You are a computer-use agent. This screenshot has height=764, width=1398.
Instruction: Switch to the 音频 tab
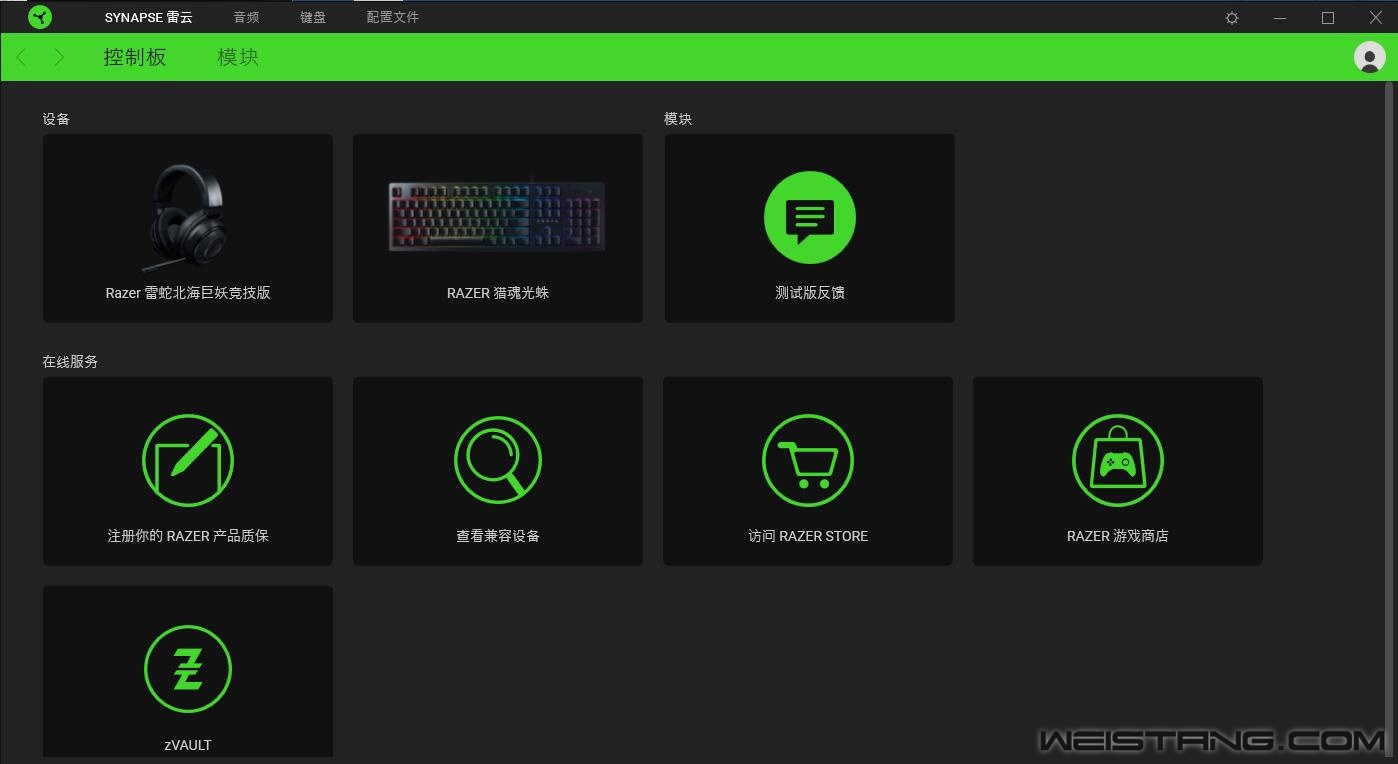[246, 17]
